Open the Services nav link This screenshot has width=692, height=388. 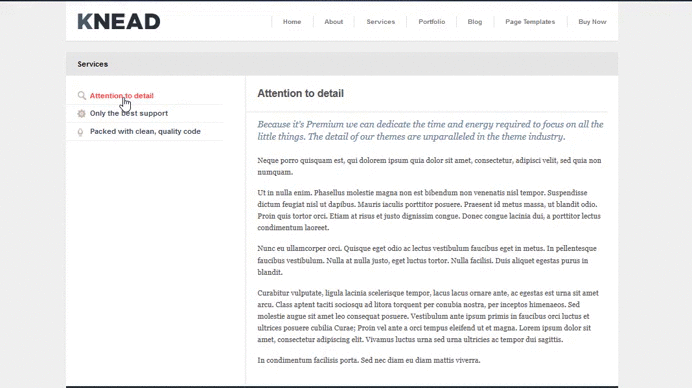[x=380, y=22]
